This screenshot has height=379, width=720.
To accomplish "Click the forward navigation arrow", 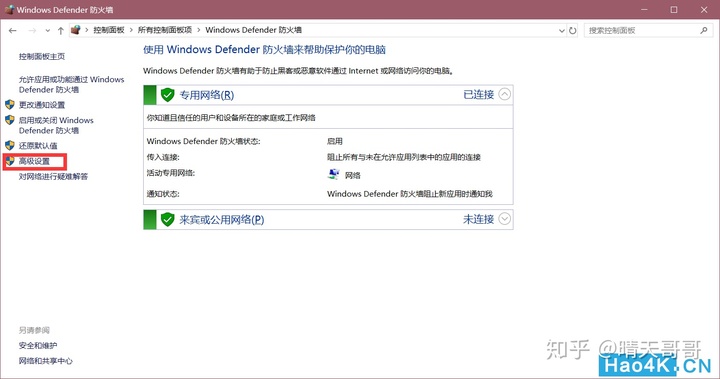I will point(32,30).
